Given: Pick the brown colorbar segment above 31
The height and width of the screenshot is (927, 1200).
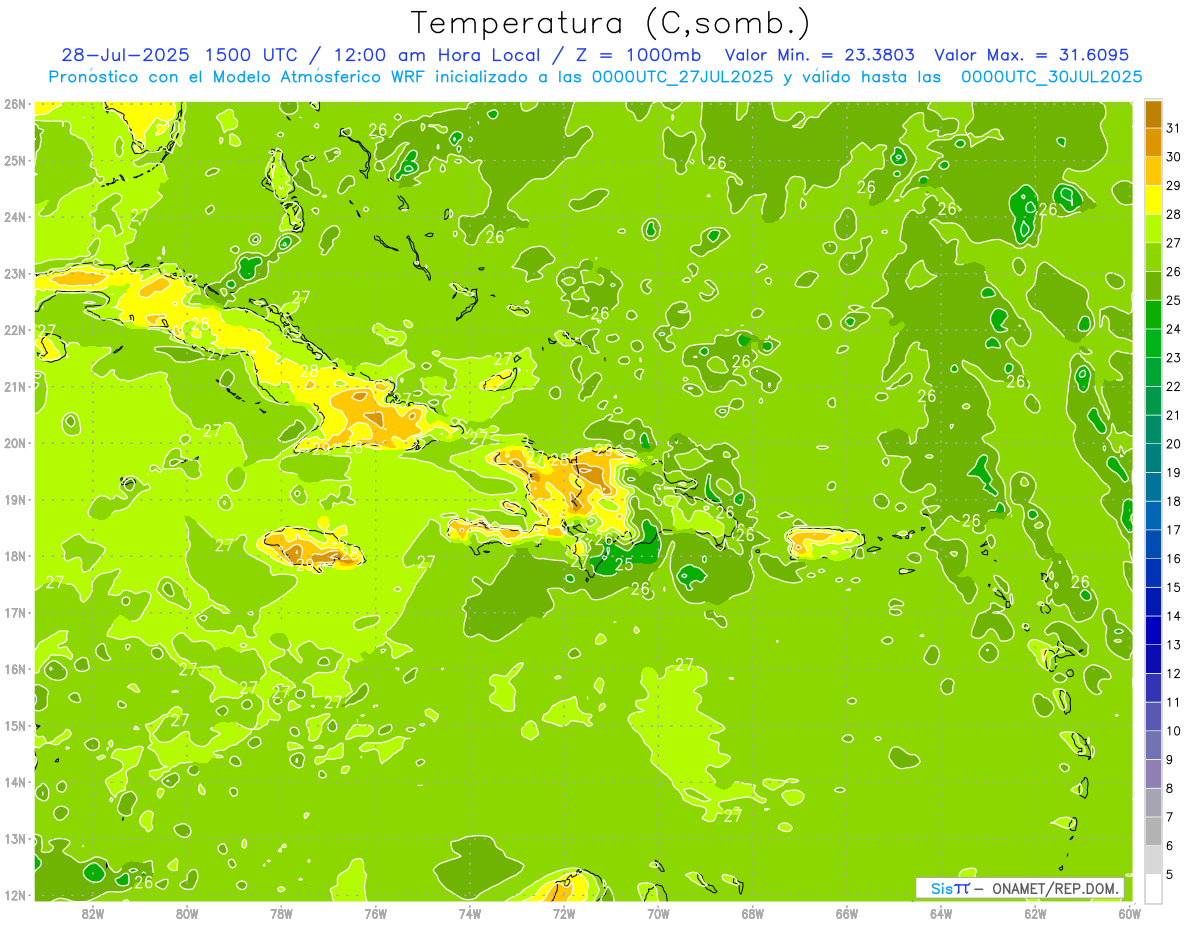Looking at the screenshot, I should tap(1153, 114).
